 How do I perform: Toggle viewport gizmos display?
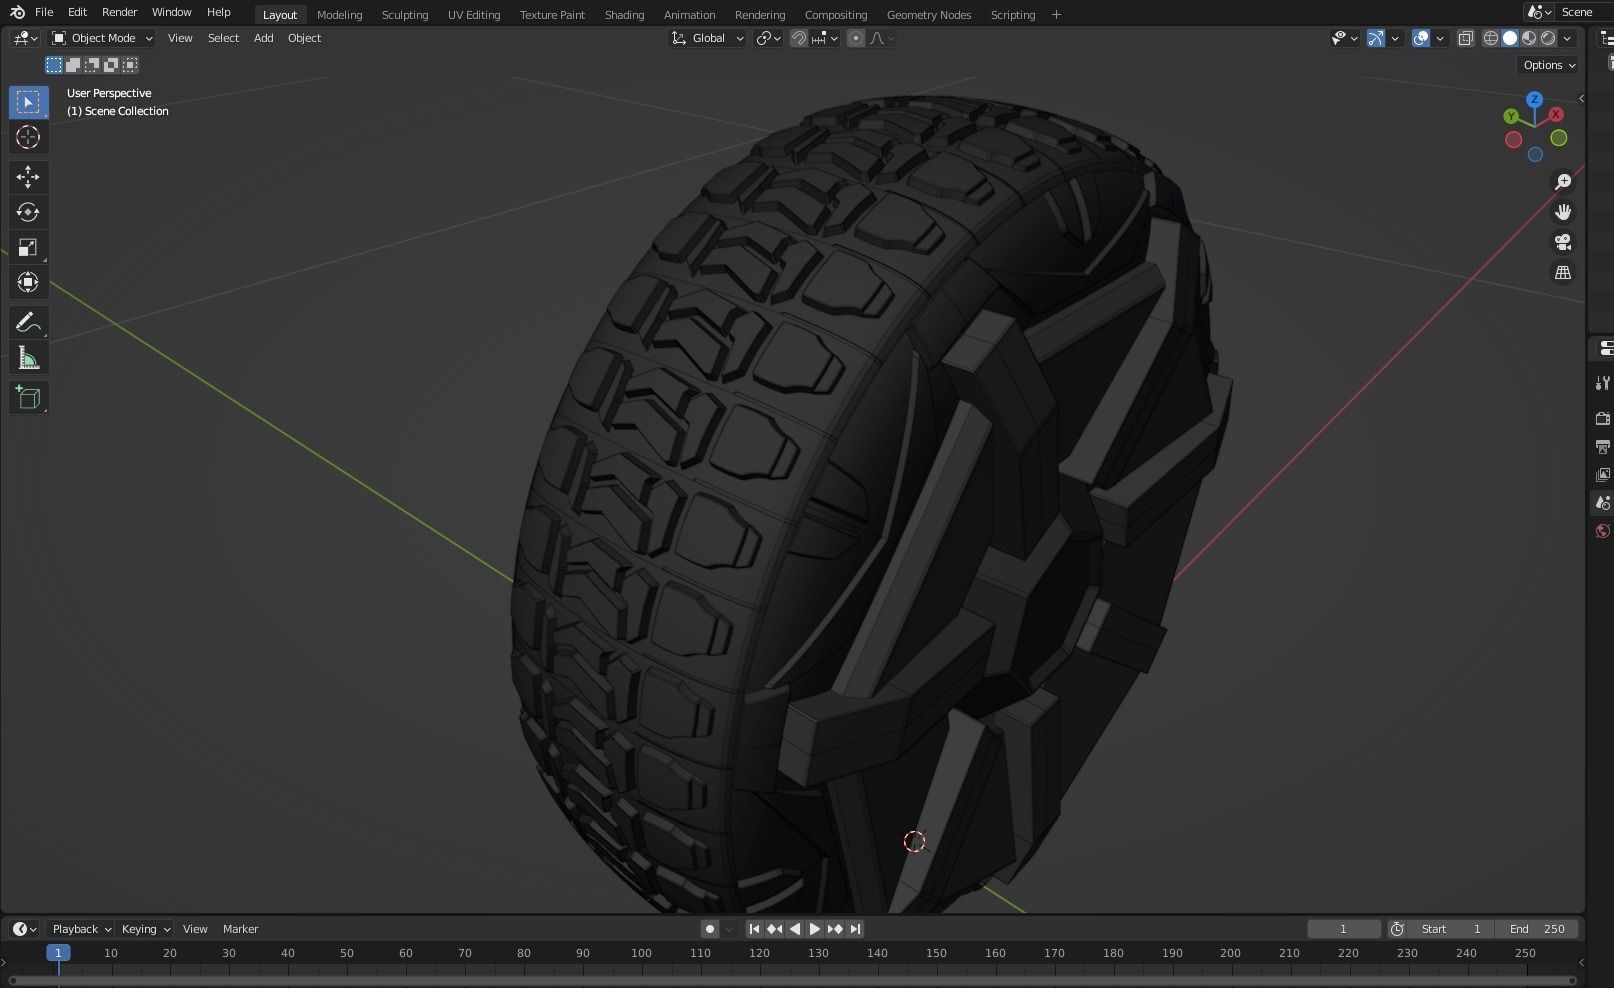[1376, 38]
